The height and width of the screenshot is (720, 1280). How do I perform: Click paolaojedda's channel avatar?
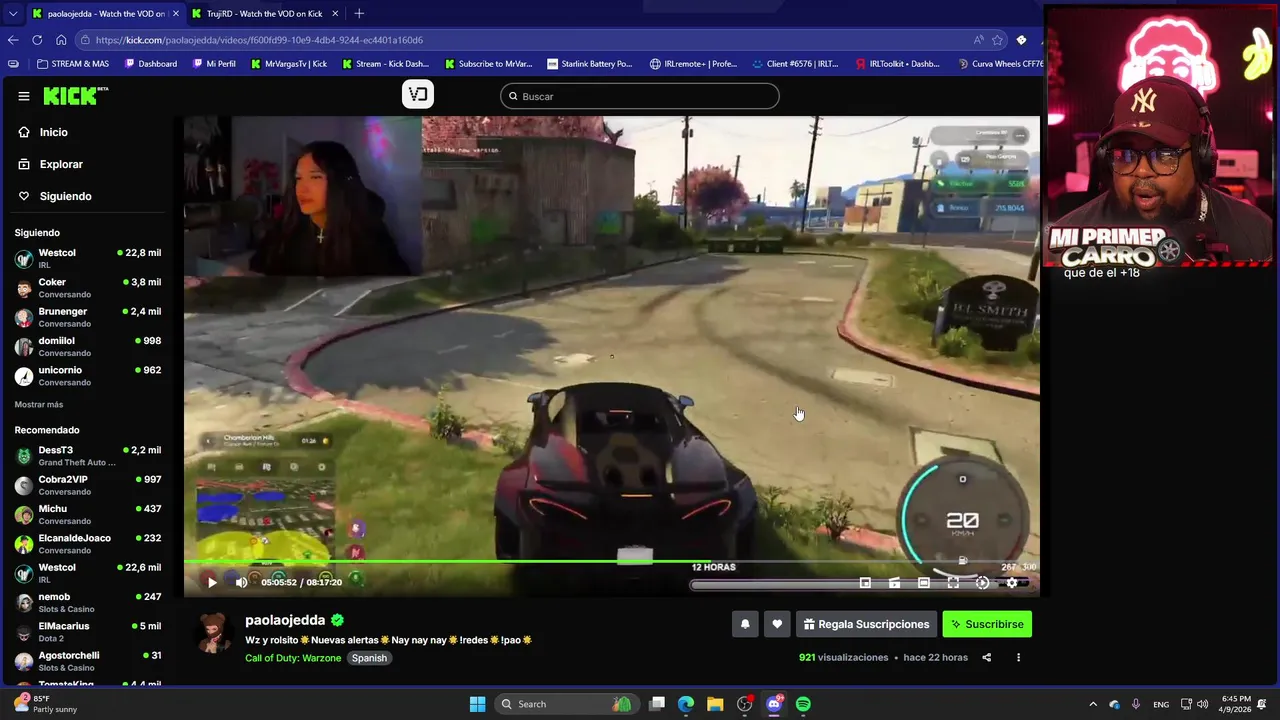[212, 632]
